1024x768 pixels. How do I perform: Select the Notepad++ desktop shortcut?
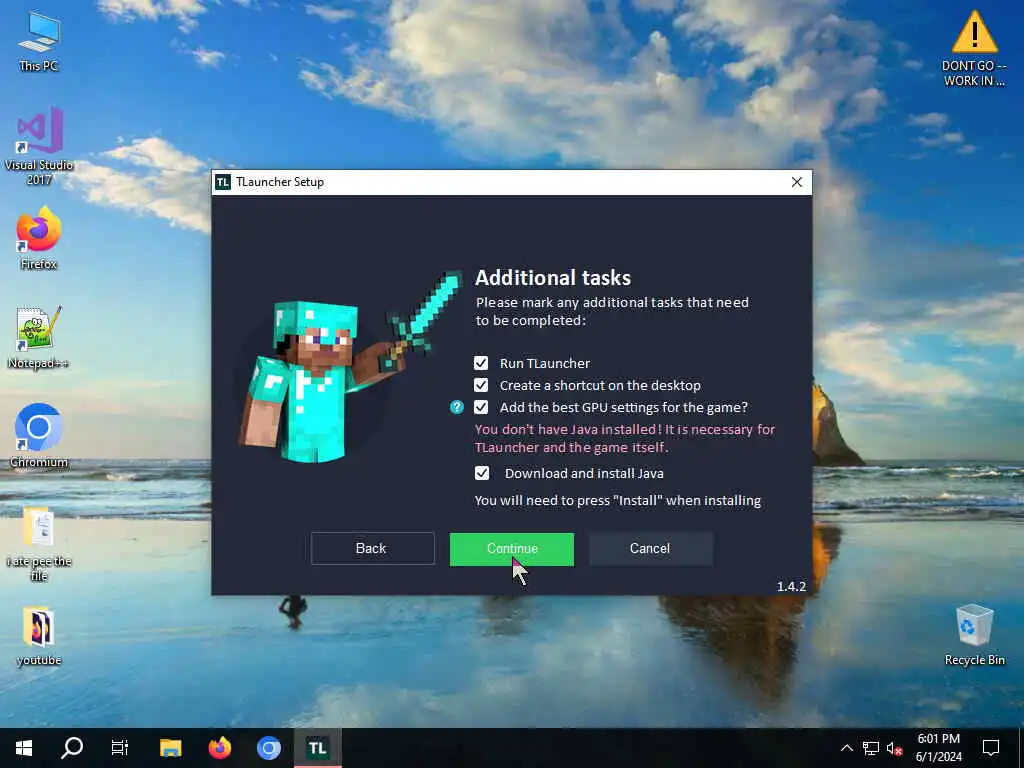39,338
